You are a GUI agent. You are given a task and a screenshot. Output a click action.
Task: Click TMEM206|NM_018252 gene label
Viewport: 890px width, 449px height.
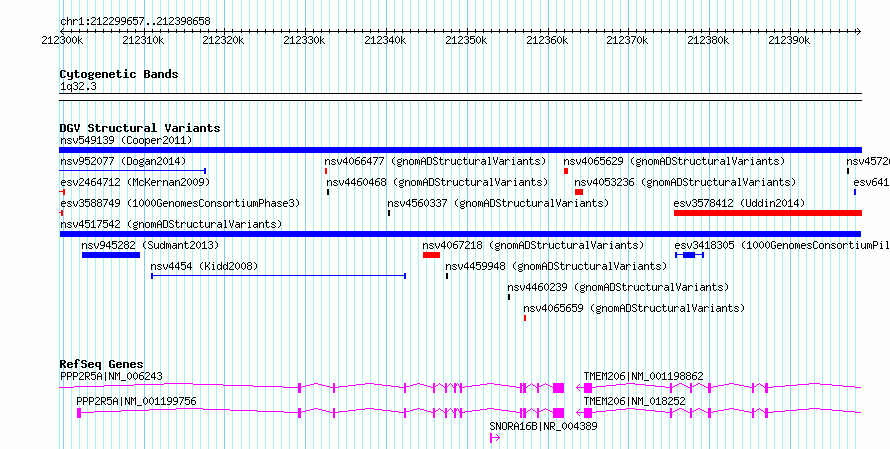coord(635,401)
